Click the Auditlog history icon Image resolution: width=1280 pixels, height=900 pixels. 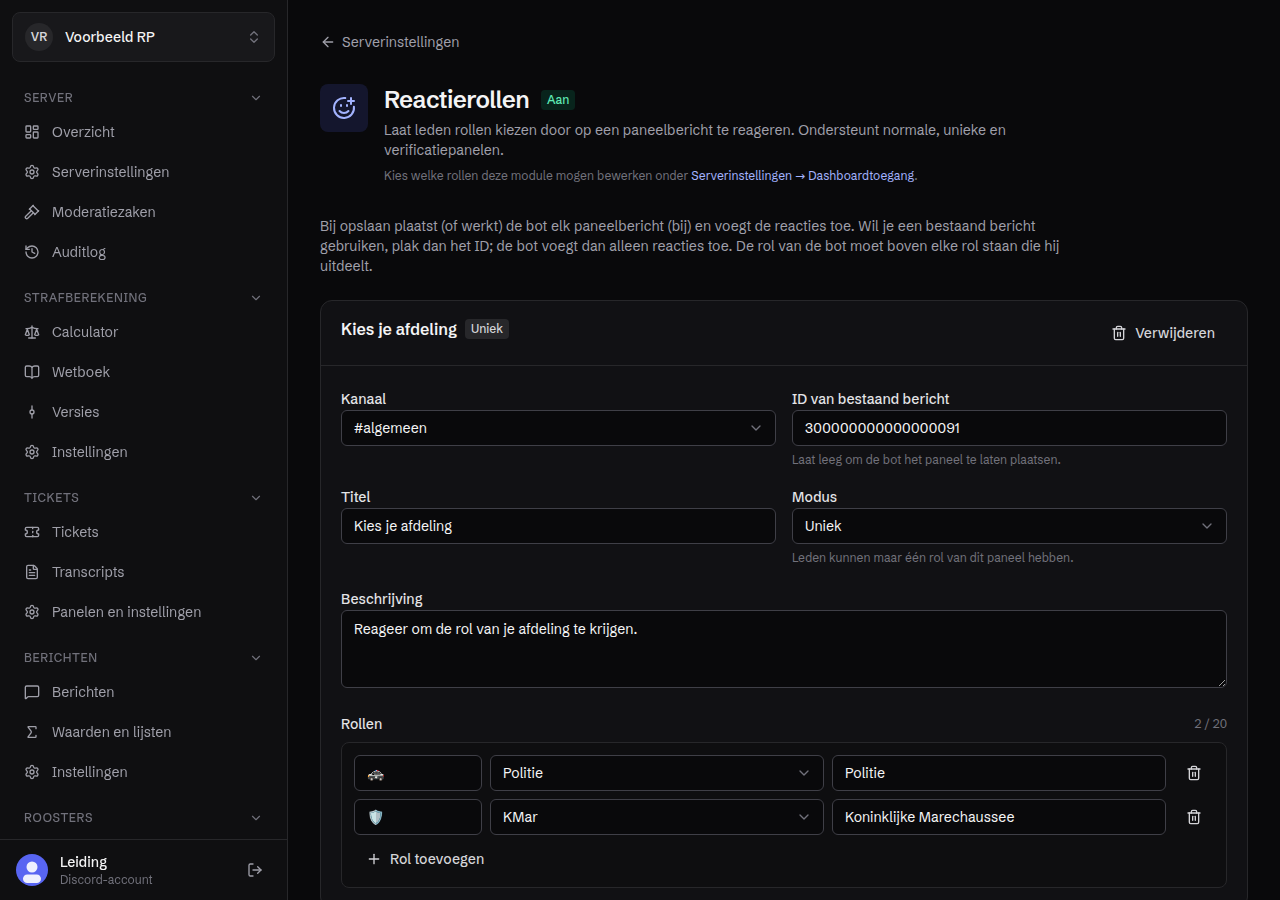[x=32, y=252]
